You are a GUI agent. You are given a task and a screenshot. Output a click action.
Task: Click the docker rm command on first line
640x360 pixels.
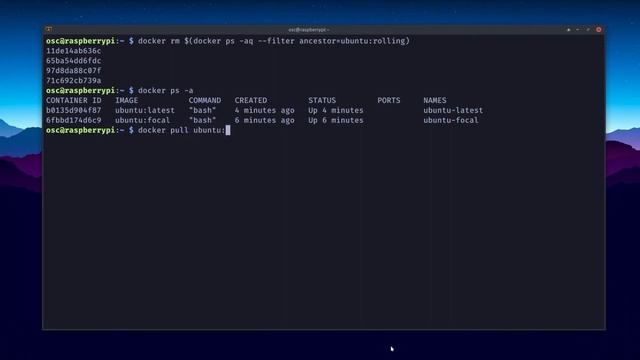pyautogui.click(x=159, y=41)
